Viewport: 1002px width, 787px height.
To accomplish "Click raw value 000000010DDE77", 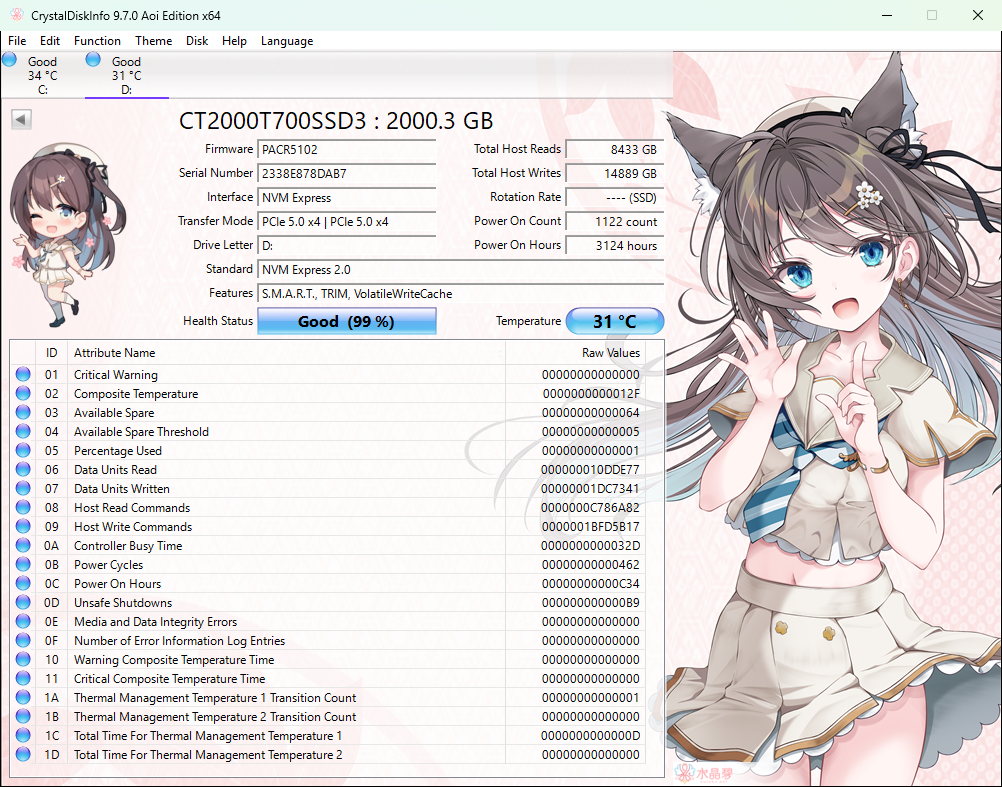I will pyautogui.click(x=590, y=470).
